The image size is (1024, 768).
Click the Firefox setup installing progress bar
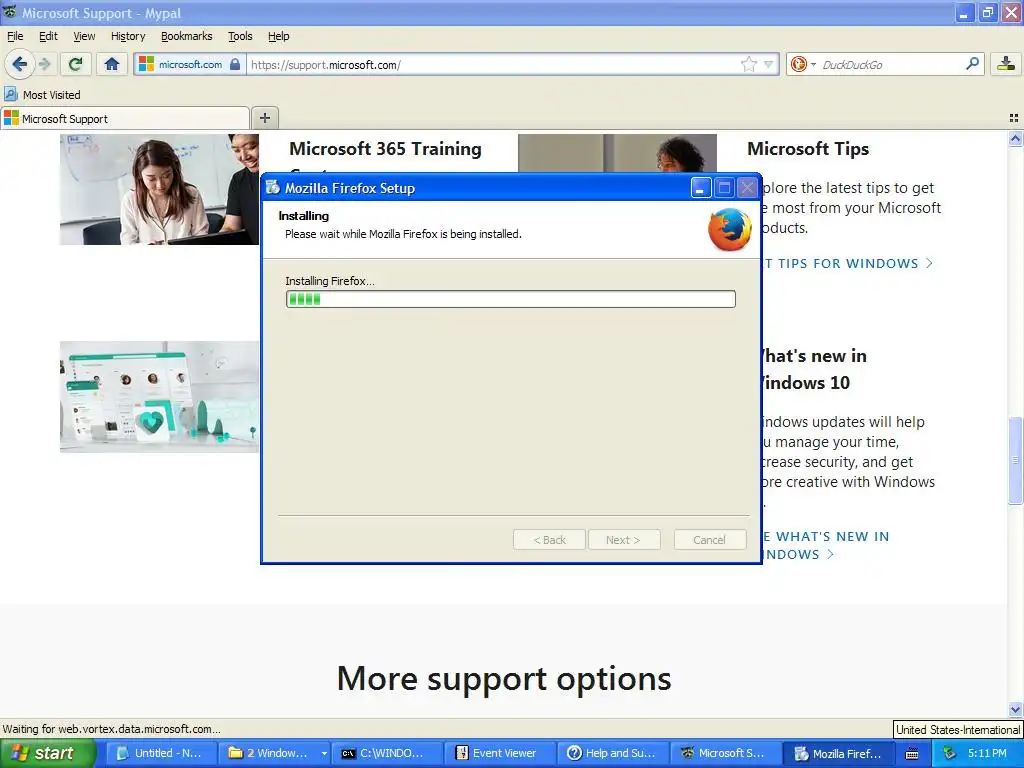pos(511,299)
